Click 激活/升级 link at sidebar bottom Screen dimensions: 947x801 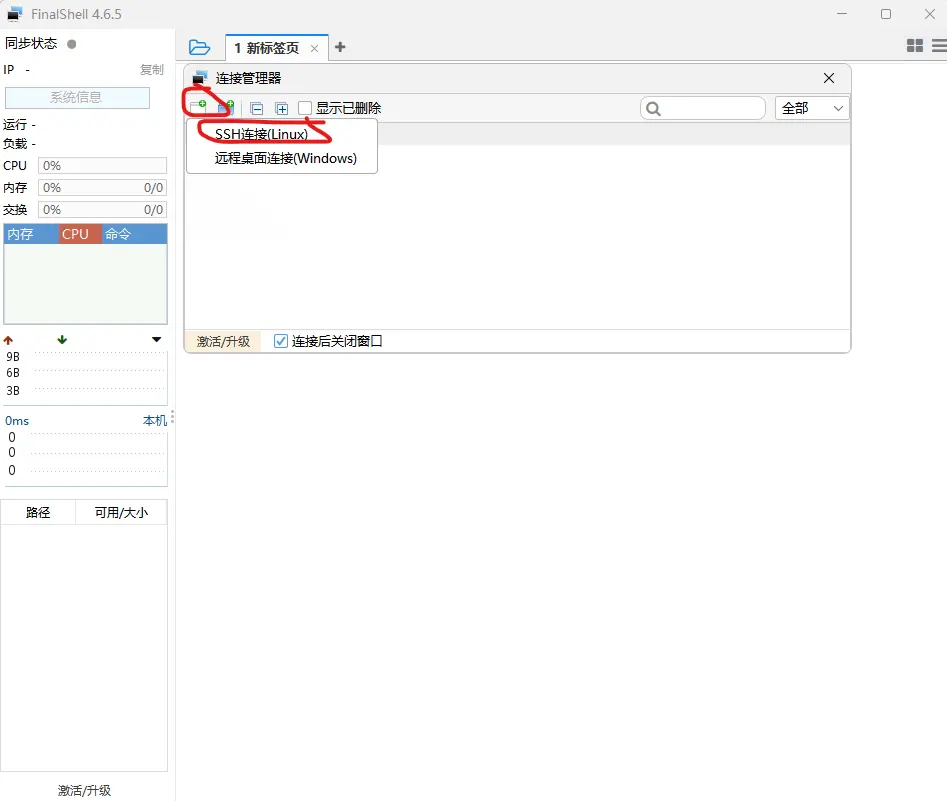84,790
